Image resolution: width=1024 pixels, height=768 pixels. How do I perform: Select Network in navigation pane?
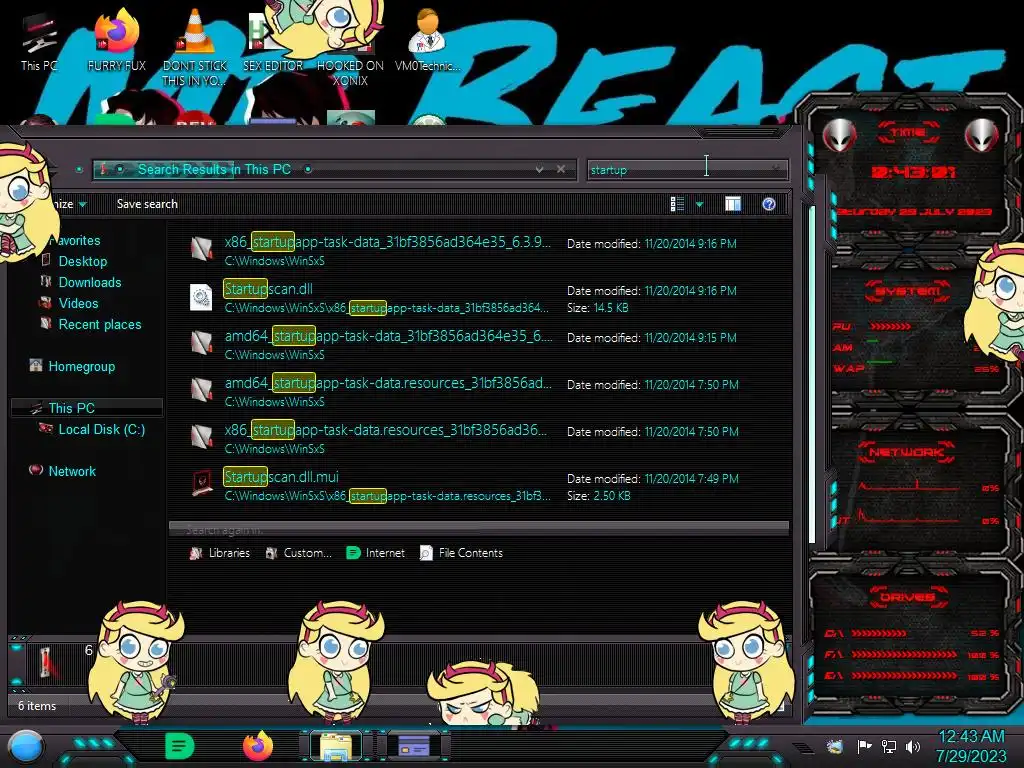[72, 471]
